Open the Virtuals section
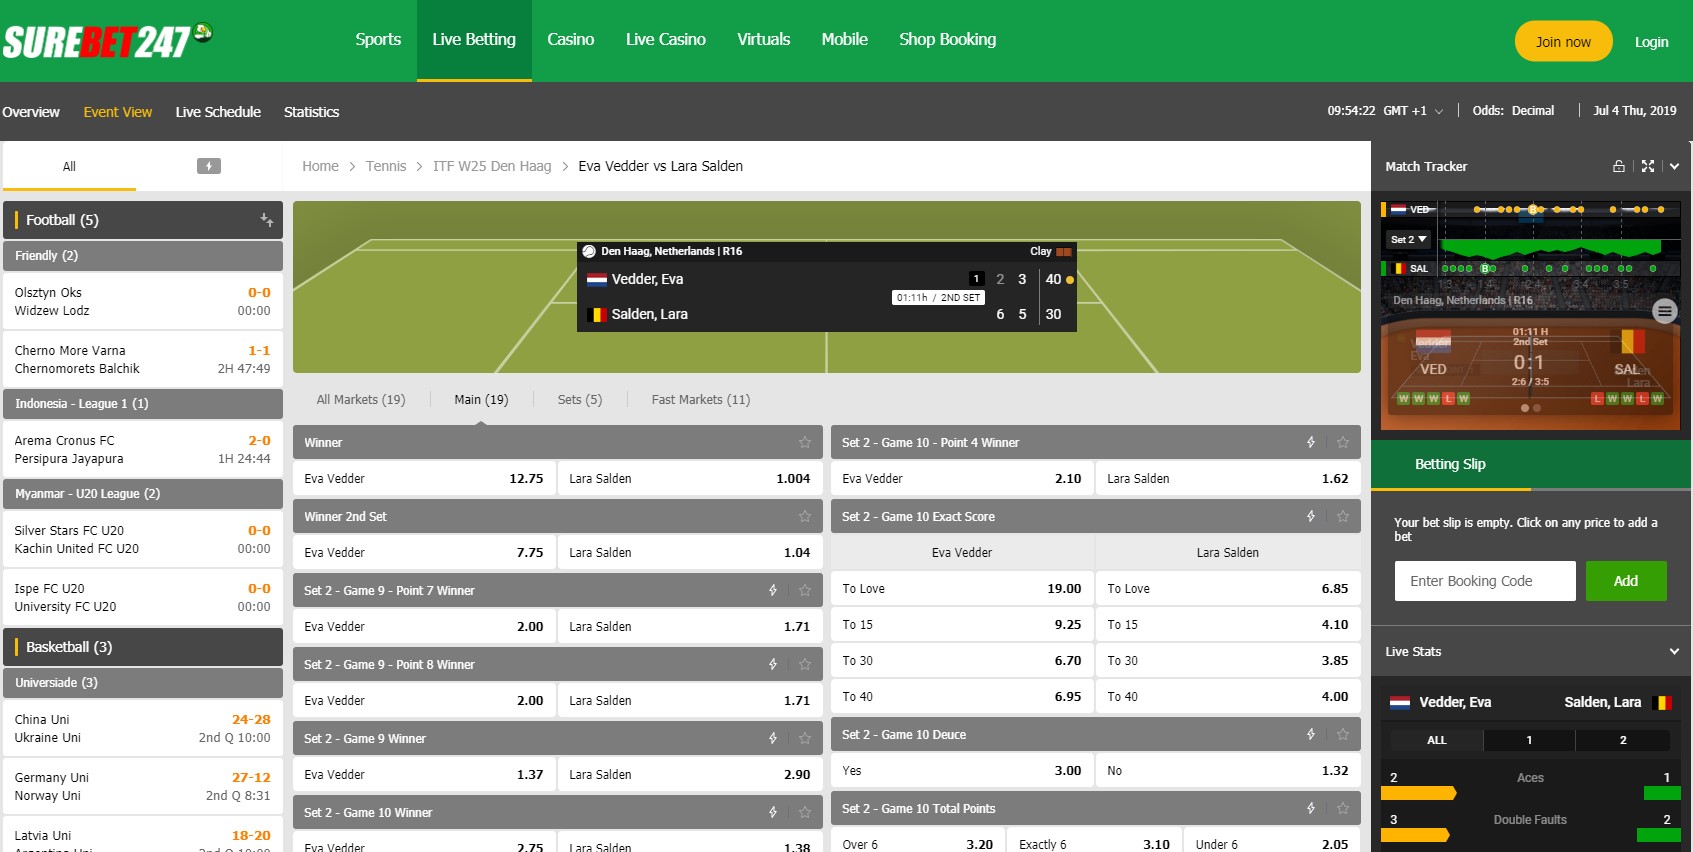This screenshot has height=852, width=1693. pyautogui.click(x=763, y=40)
